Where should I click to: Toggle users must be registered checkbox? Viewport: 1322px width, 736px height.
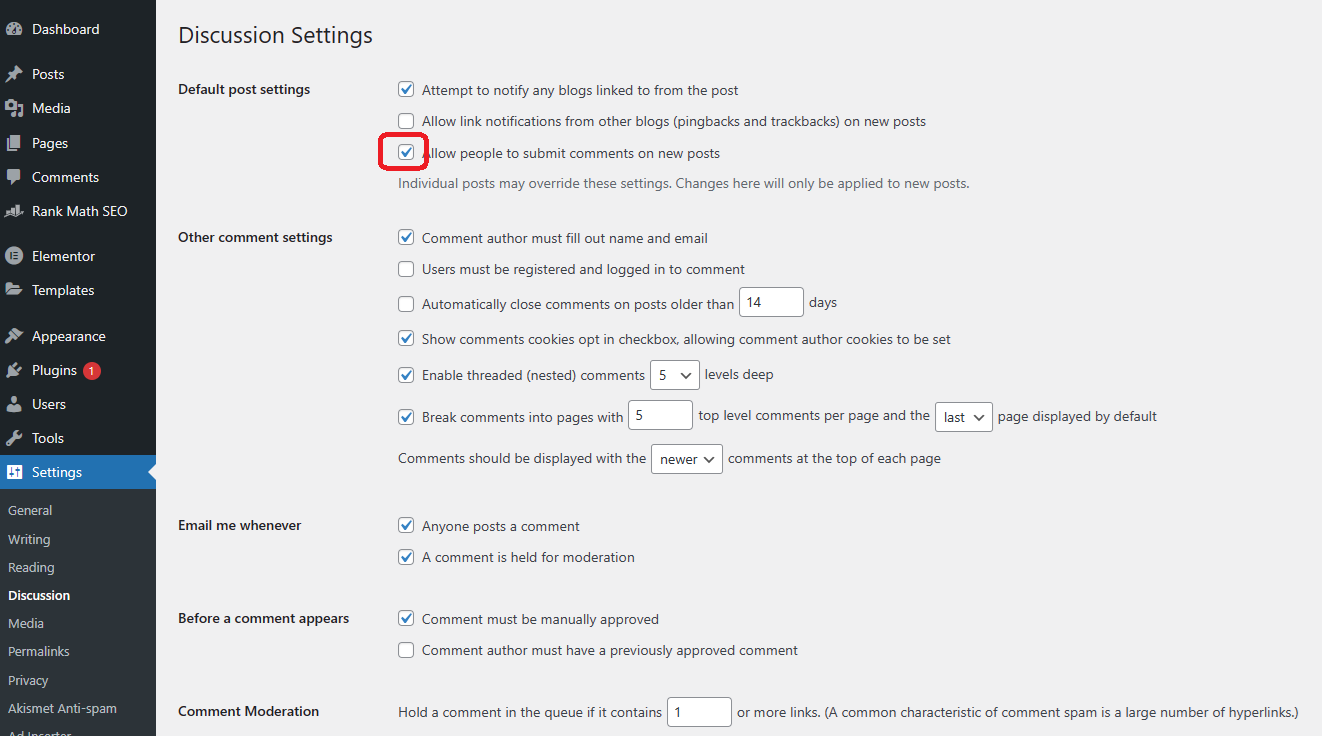tap(406, 269)
